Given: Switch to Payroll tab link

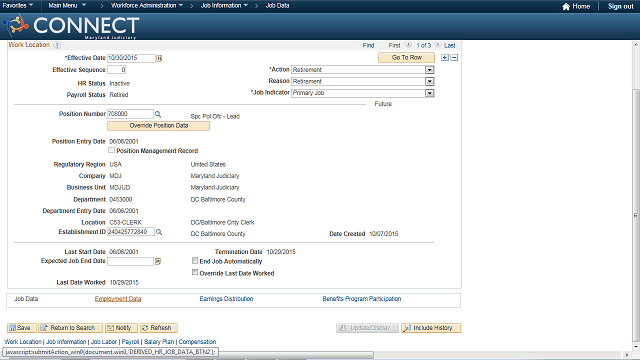Looking at the screenshot, I should pos(130,342).
